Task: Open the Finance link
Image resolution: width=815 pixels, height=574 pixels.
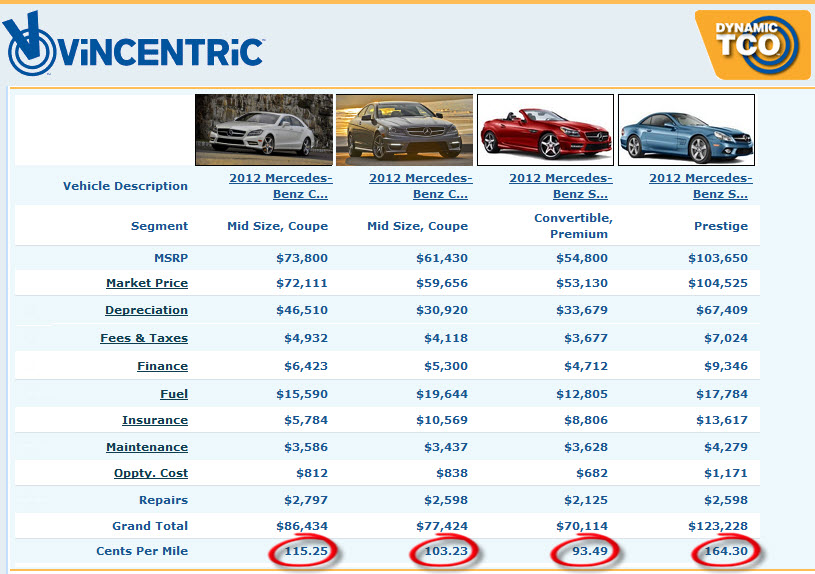Action: point(163,366)
